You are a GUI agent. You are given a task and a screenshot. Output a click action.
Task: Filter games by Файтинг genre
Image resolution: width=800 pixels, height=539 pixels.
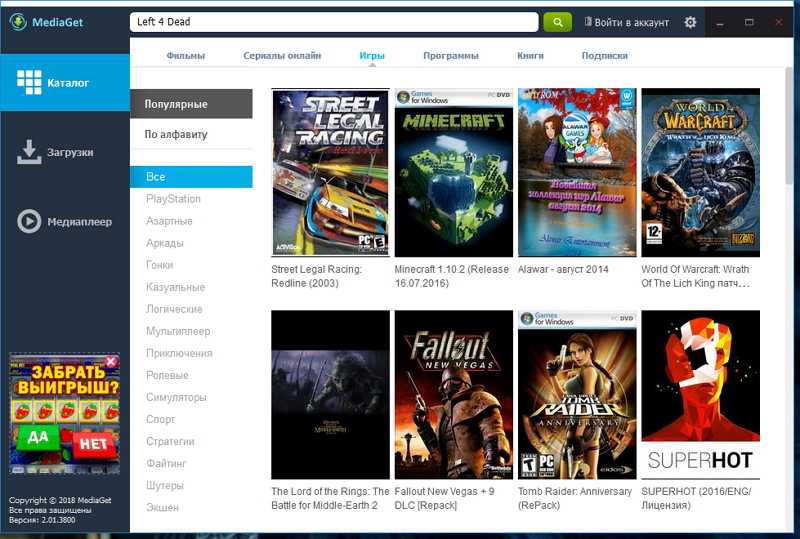point(166,463)
